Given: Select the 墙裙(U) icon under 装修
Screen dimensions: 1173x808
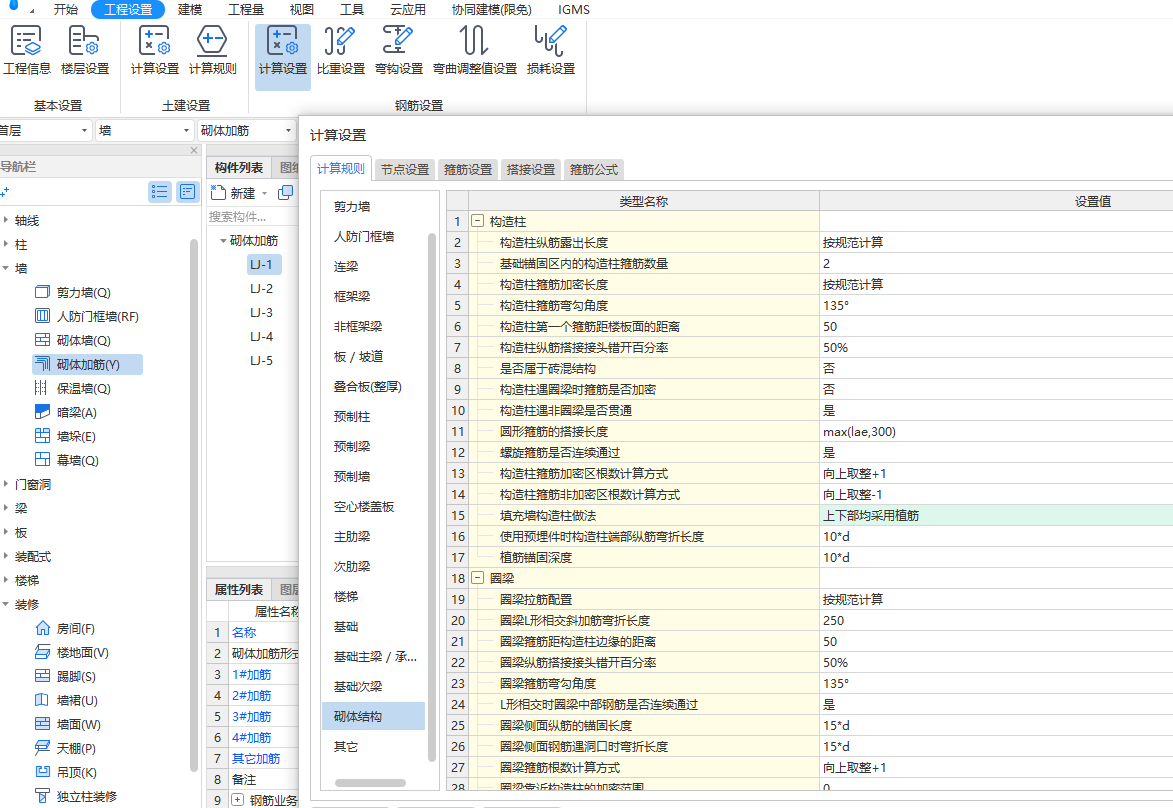Looking at the screenshot, I should point(43,700).
